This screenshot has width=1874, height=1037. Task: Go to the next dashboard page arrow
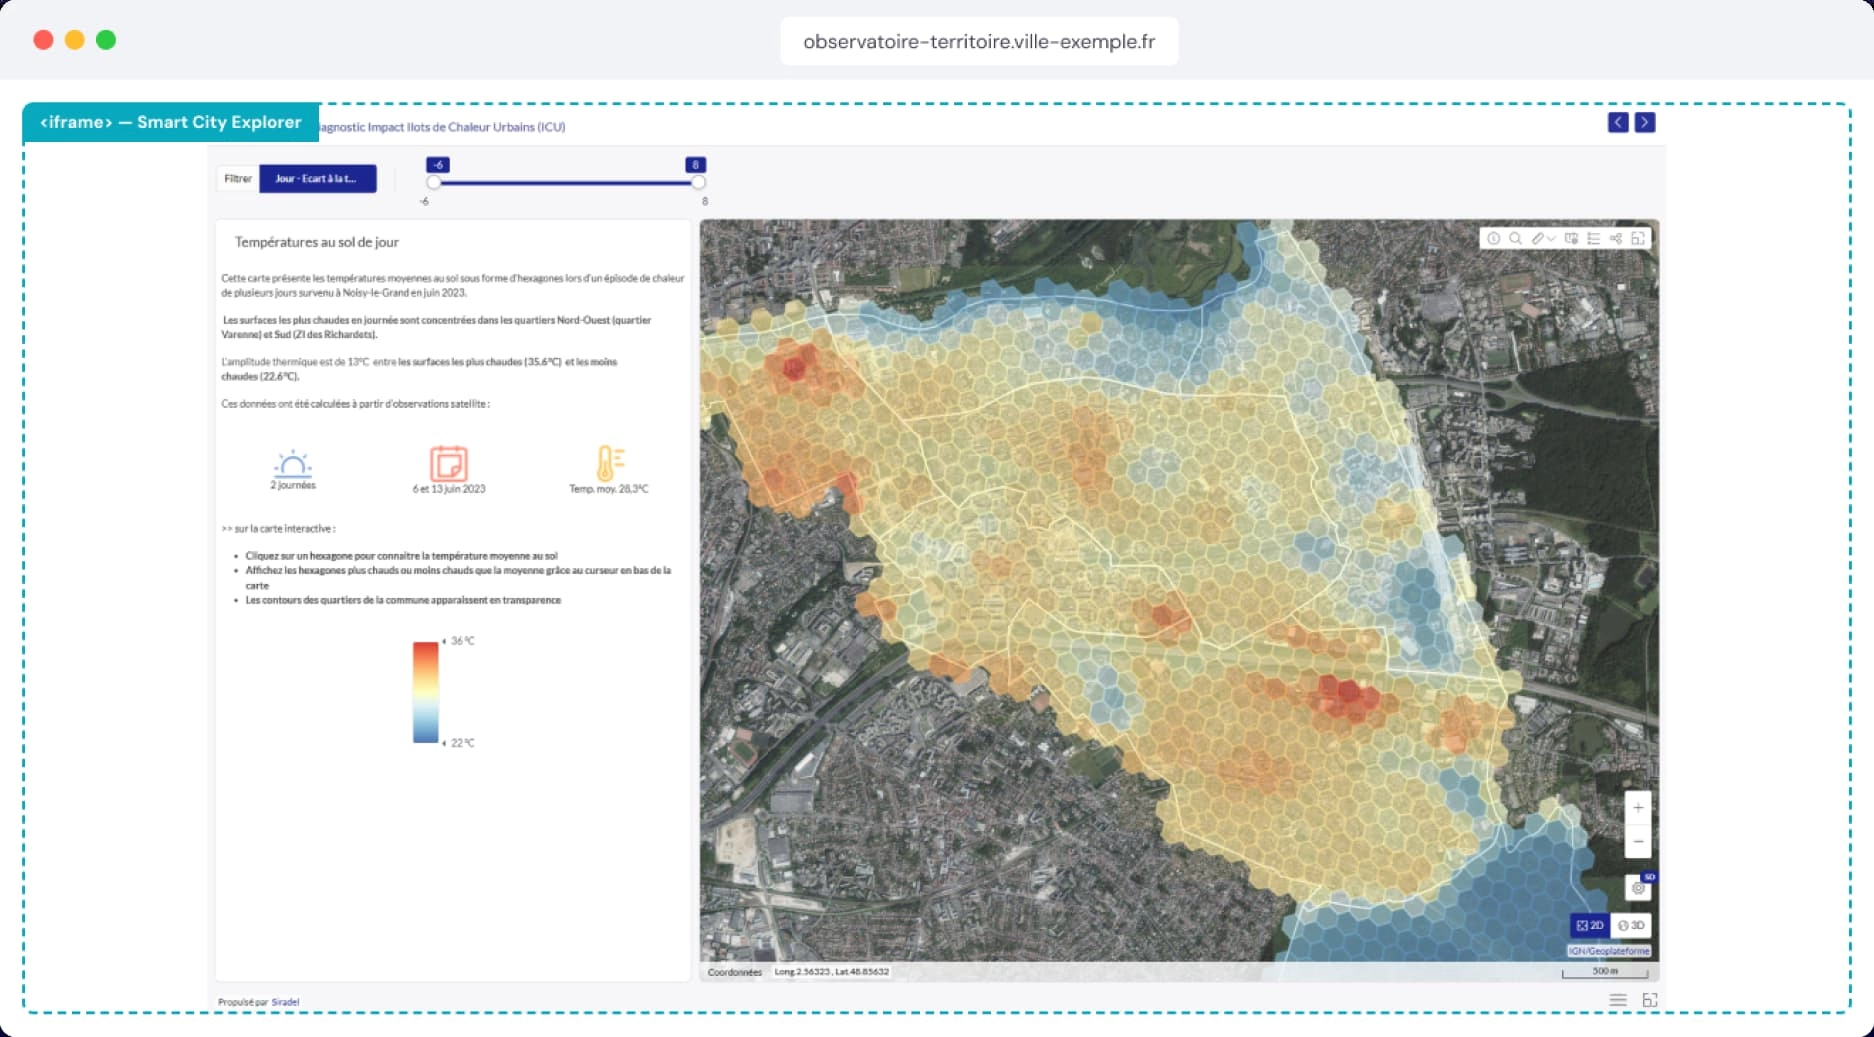pos(1645,122)
